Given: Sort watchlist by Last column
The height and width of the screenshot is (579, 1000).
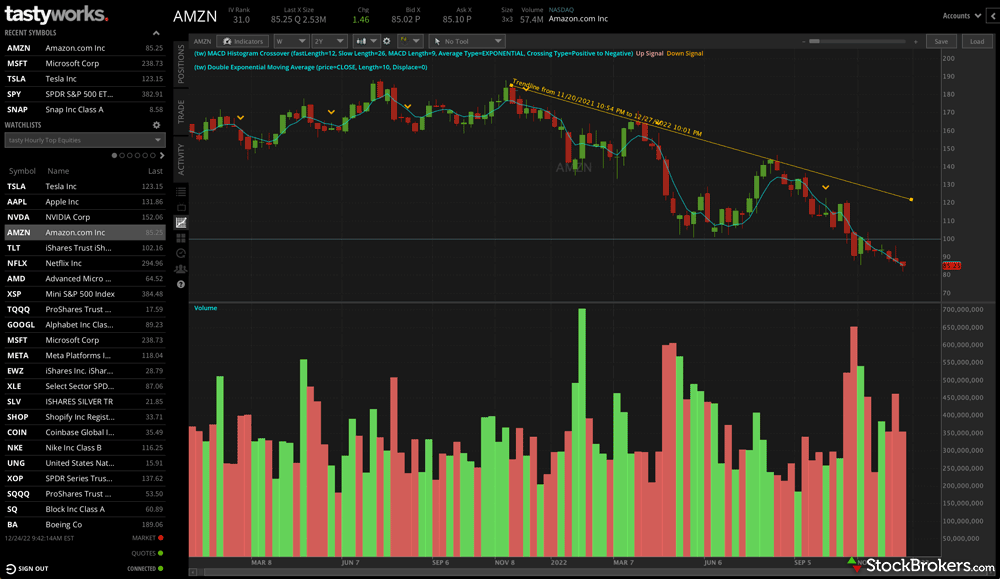Looking at the screenshot, I should click(156, 171).
